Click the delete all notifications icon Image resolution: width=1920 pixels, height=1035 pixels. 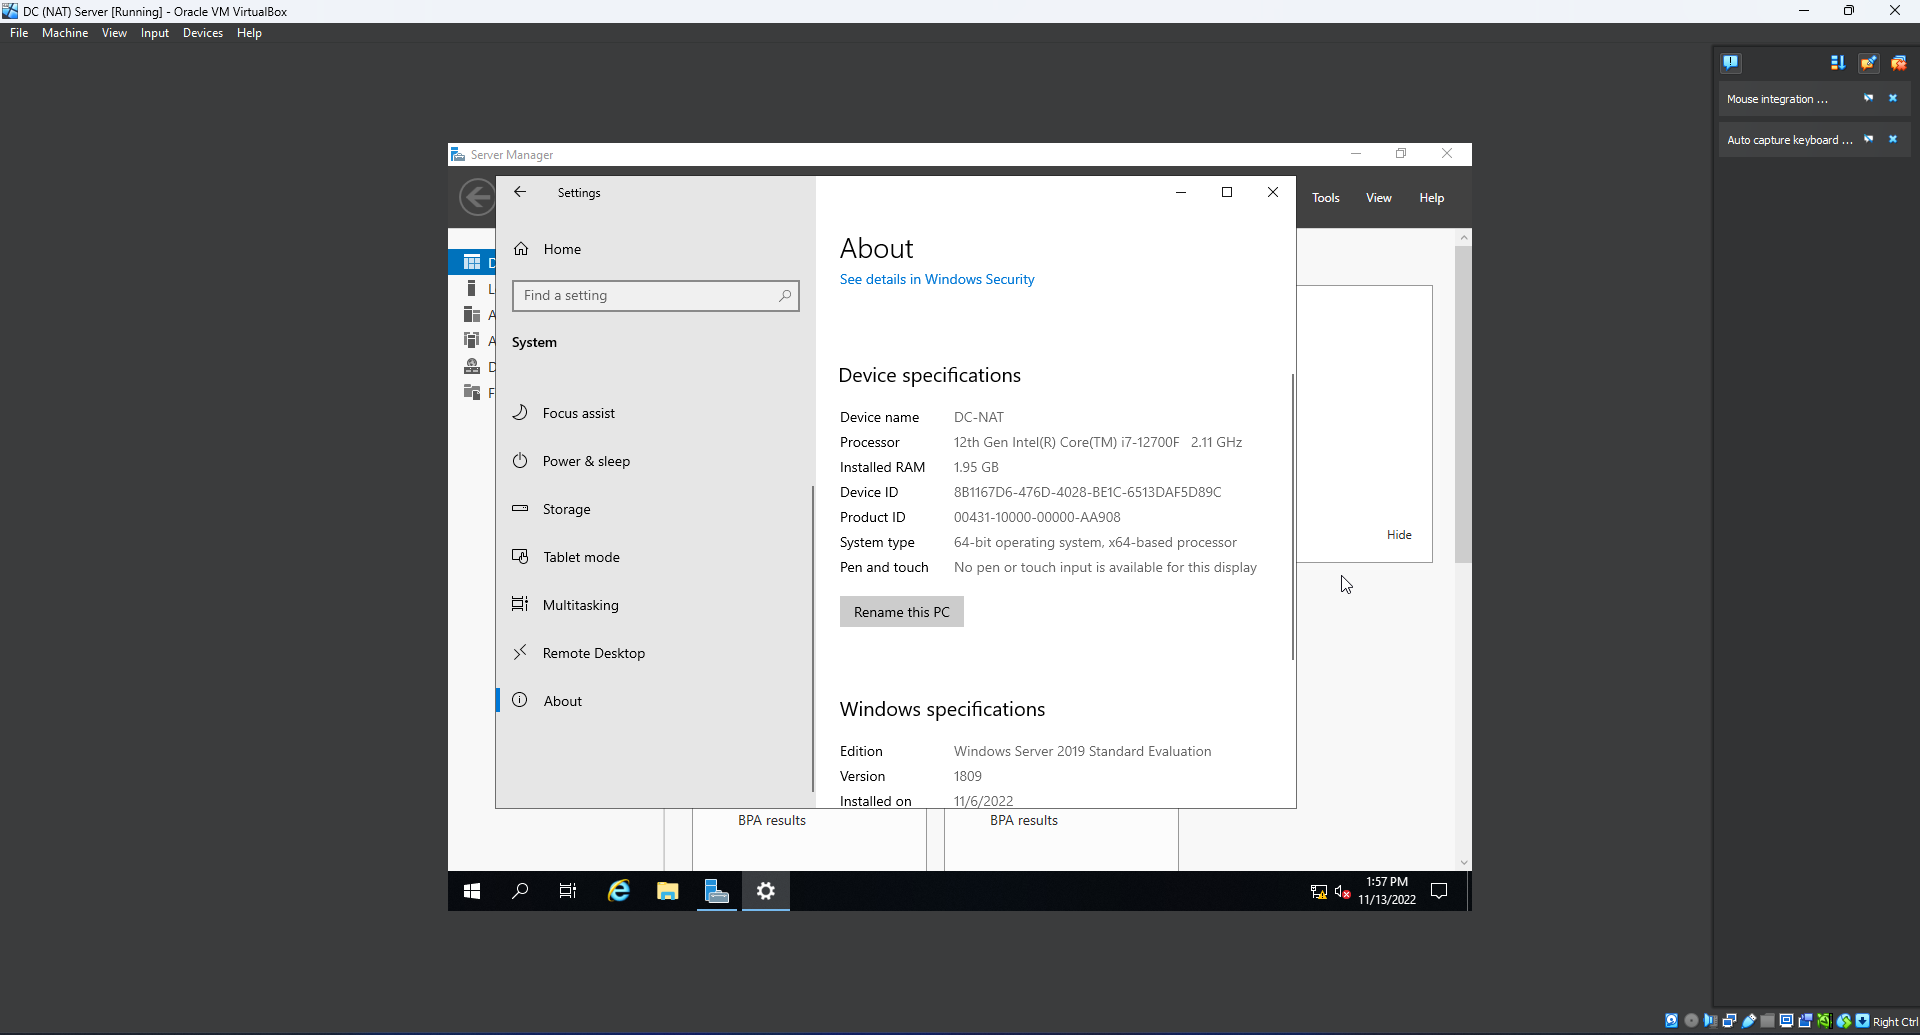(1898, 62)
